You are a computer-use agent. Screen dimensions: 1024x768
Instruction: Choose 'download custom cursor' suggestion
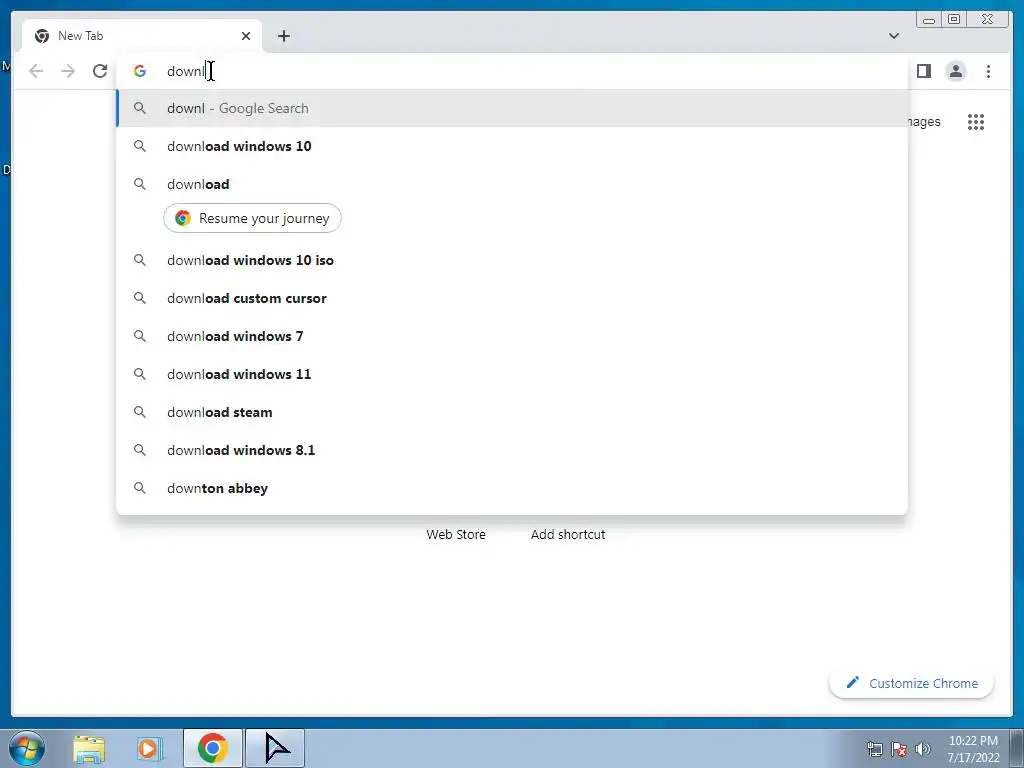coord(512,298)
